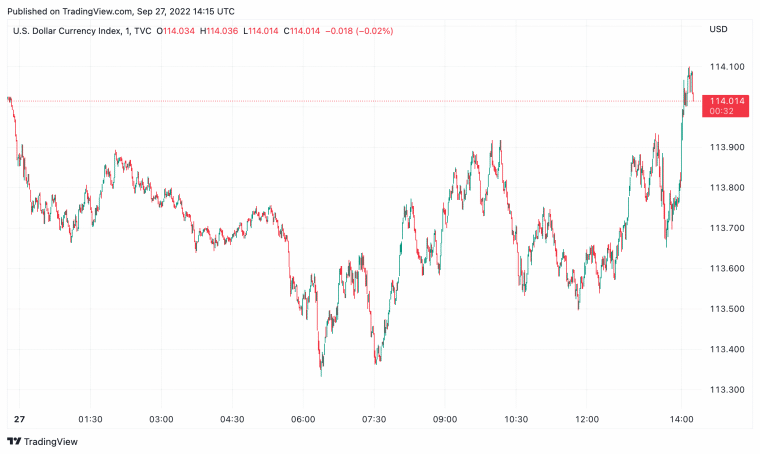Click the 27 date marker on time axis
Image resolution: width=760 pixels, height=454 pixels.
(19, 419)
